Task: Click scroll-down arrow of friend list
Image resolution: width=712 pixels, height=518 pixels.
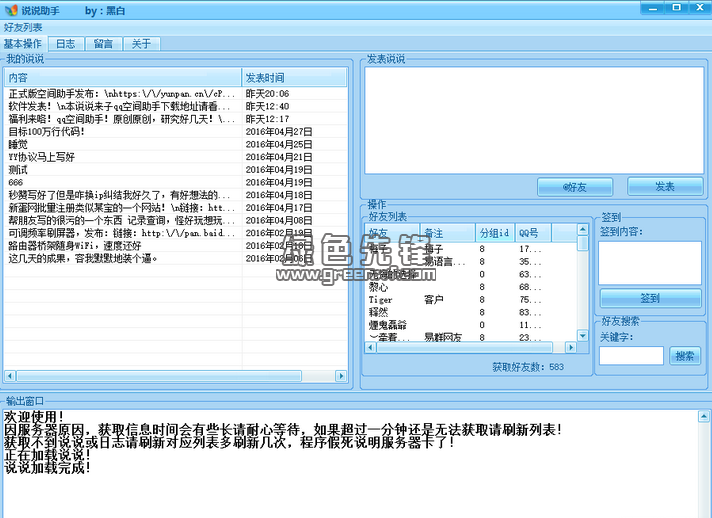Action: [583, 335]
